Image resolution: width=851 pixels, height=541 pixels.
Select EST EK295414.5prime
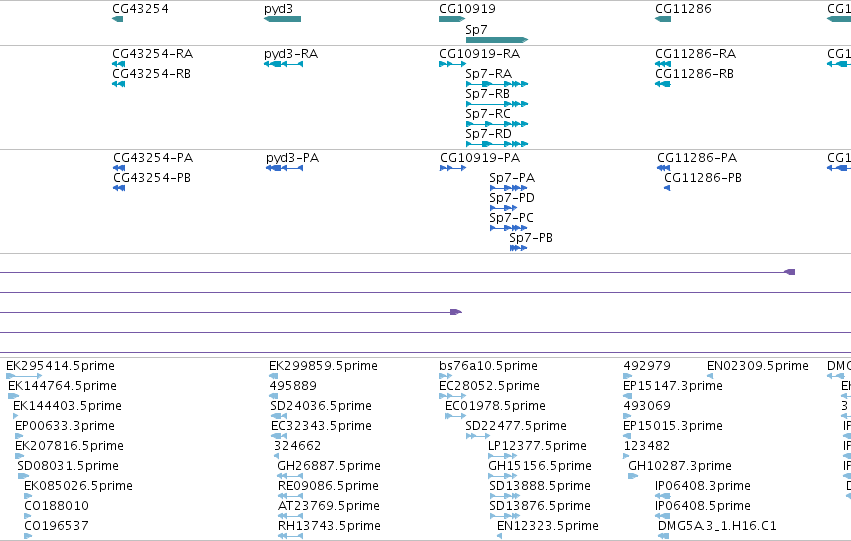[24, 376]
